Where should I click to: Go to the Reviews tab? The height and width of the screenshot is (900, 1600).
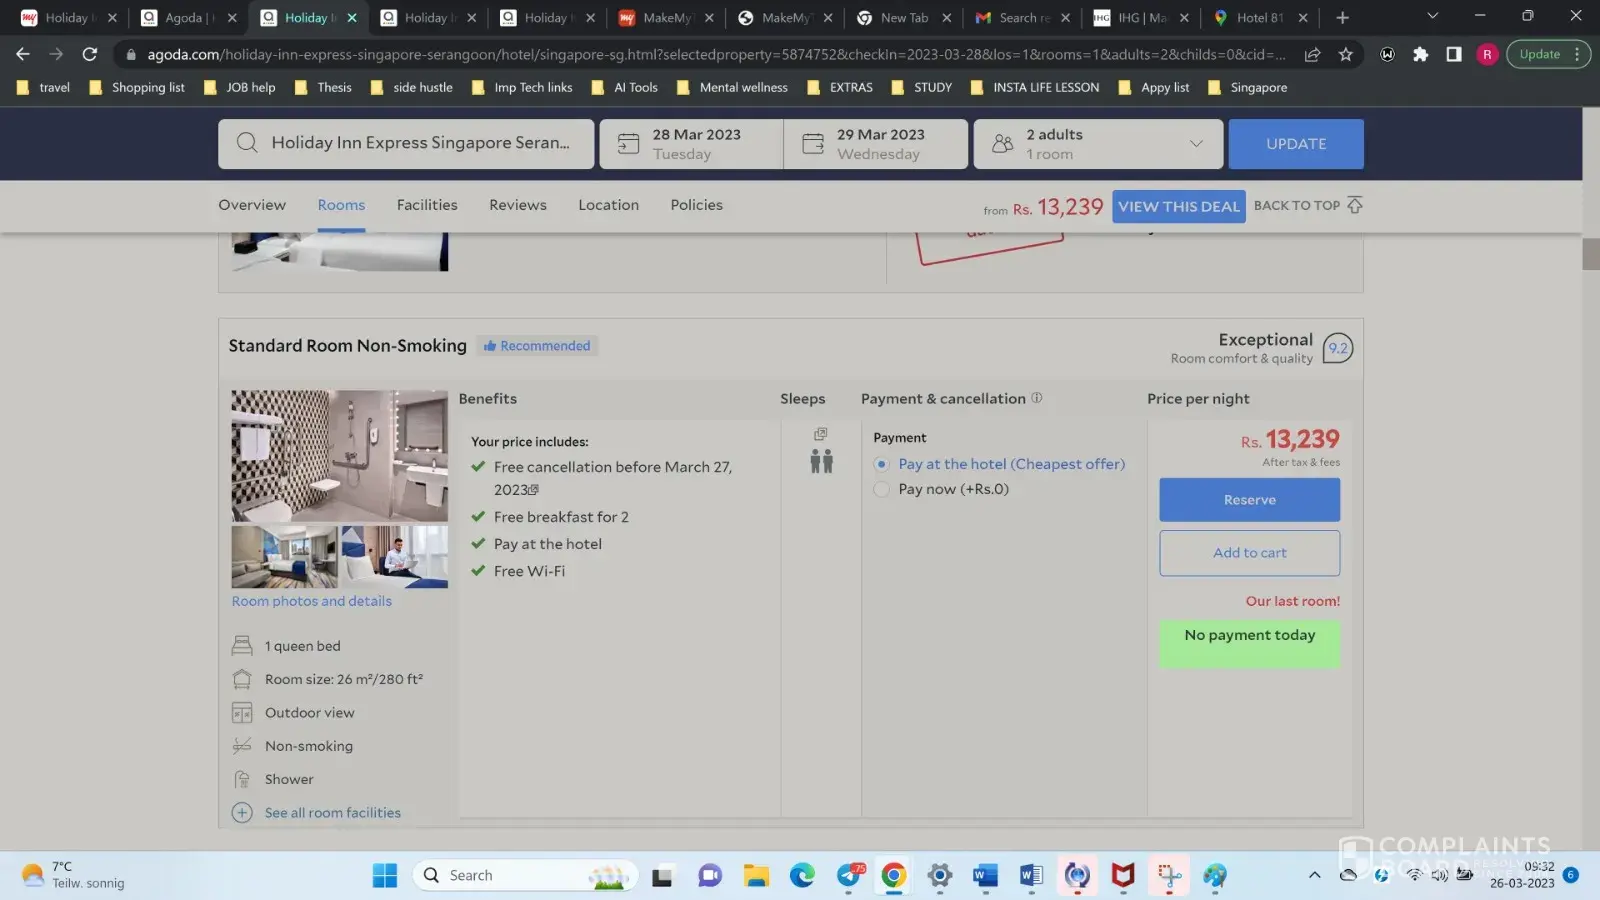coord(518,205)
